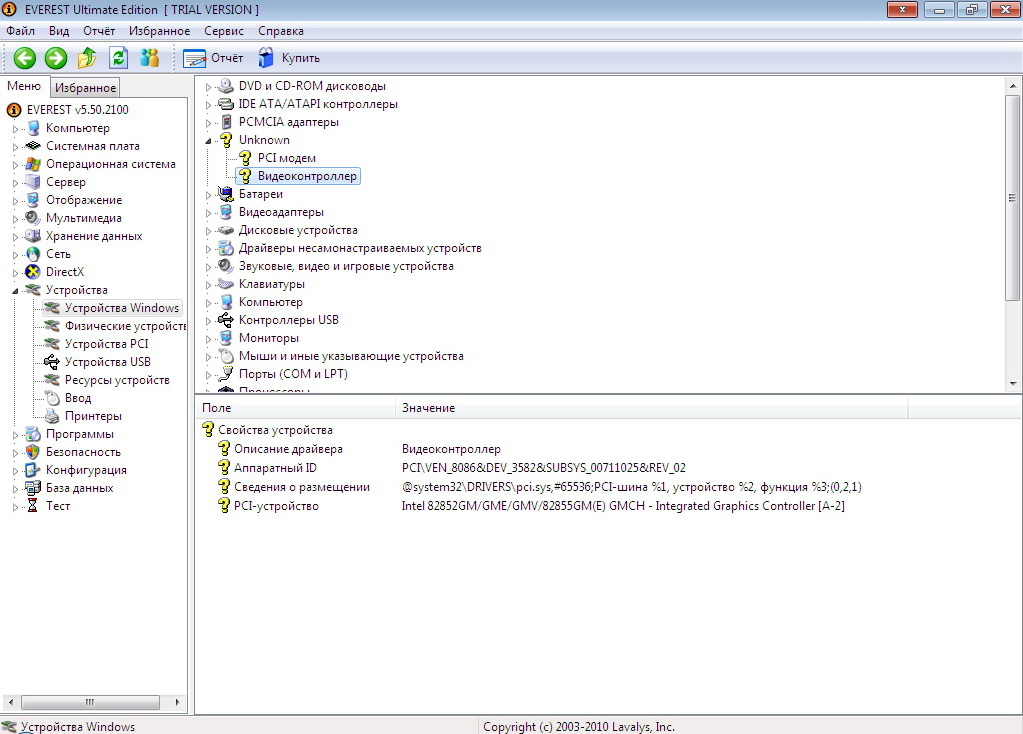This screenshot has width=1023, height=734.
Task: Expand the Мультимедиа node
Action: pos(15,219)
